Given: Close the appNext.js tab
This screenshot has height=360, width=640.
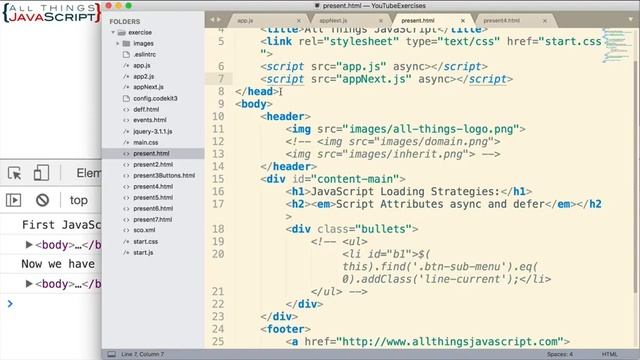Looking at the screenshot, I should (381, 20).
